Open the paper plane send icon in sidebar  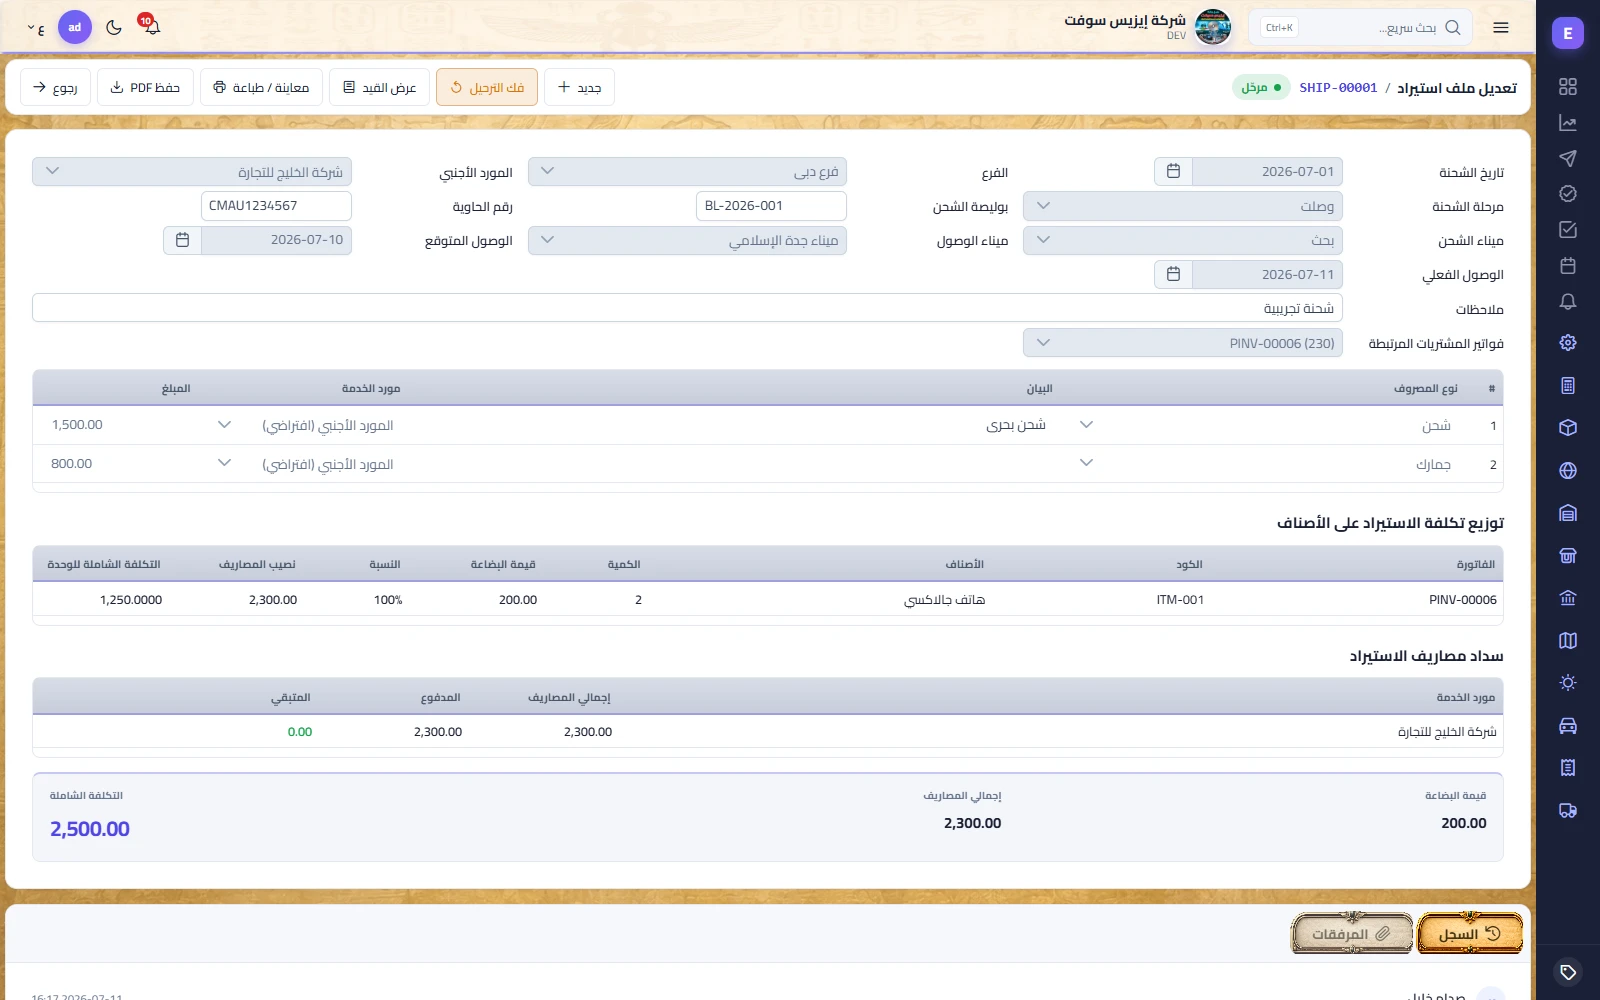(1568, 158)
